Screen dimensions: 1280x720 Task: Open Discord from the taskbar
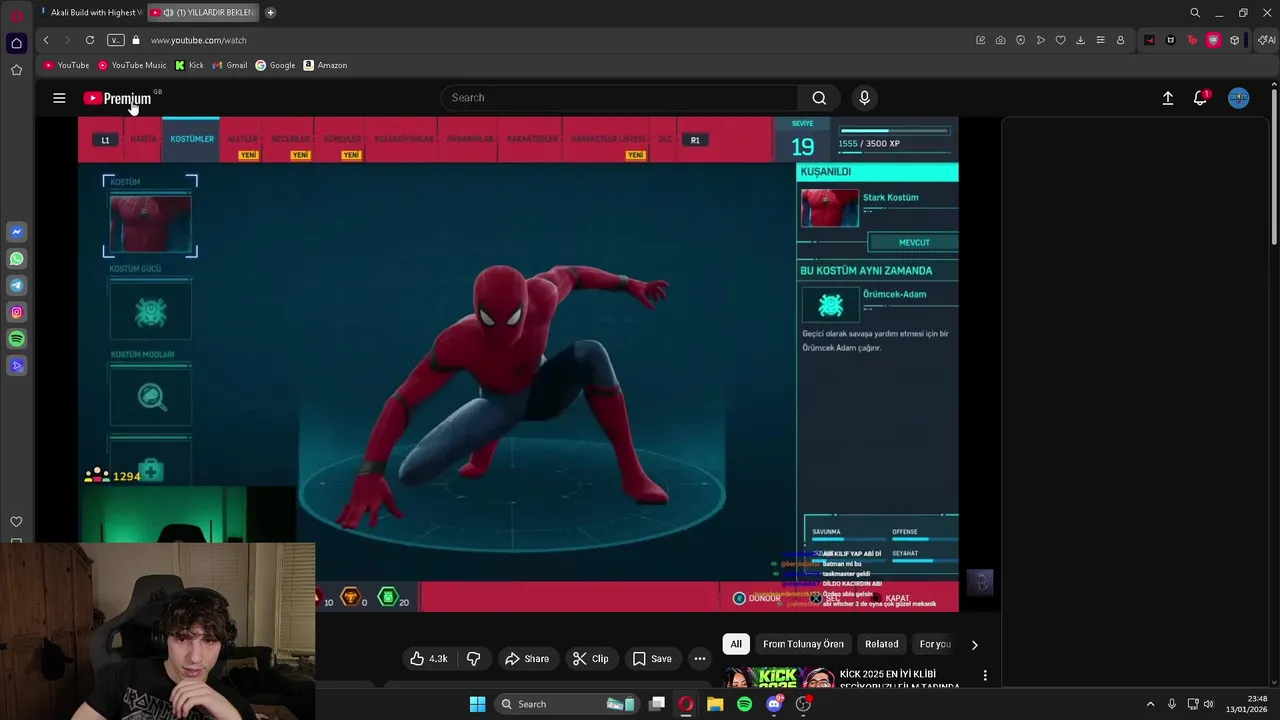774,704
